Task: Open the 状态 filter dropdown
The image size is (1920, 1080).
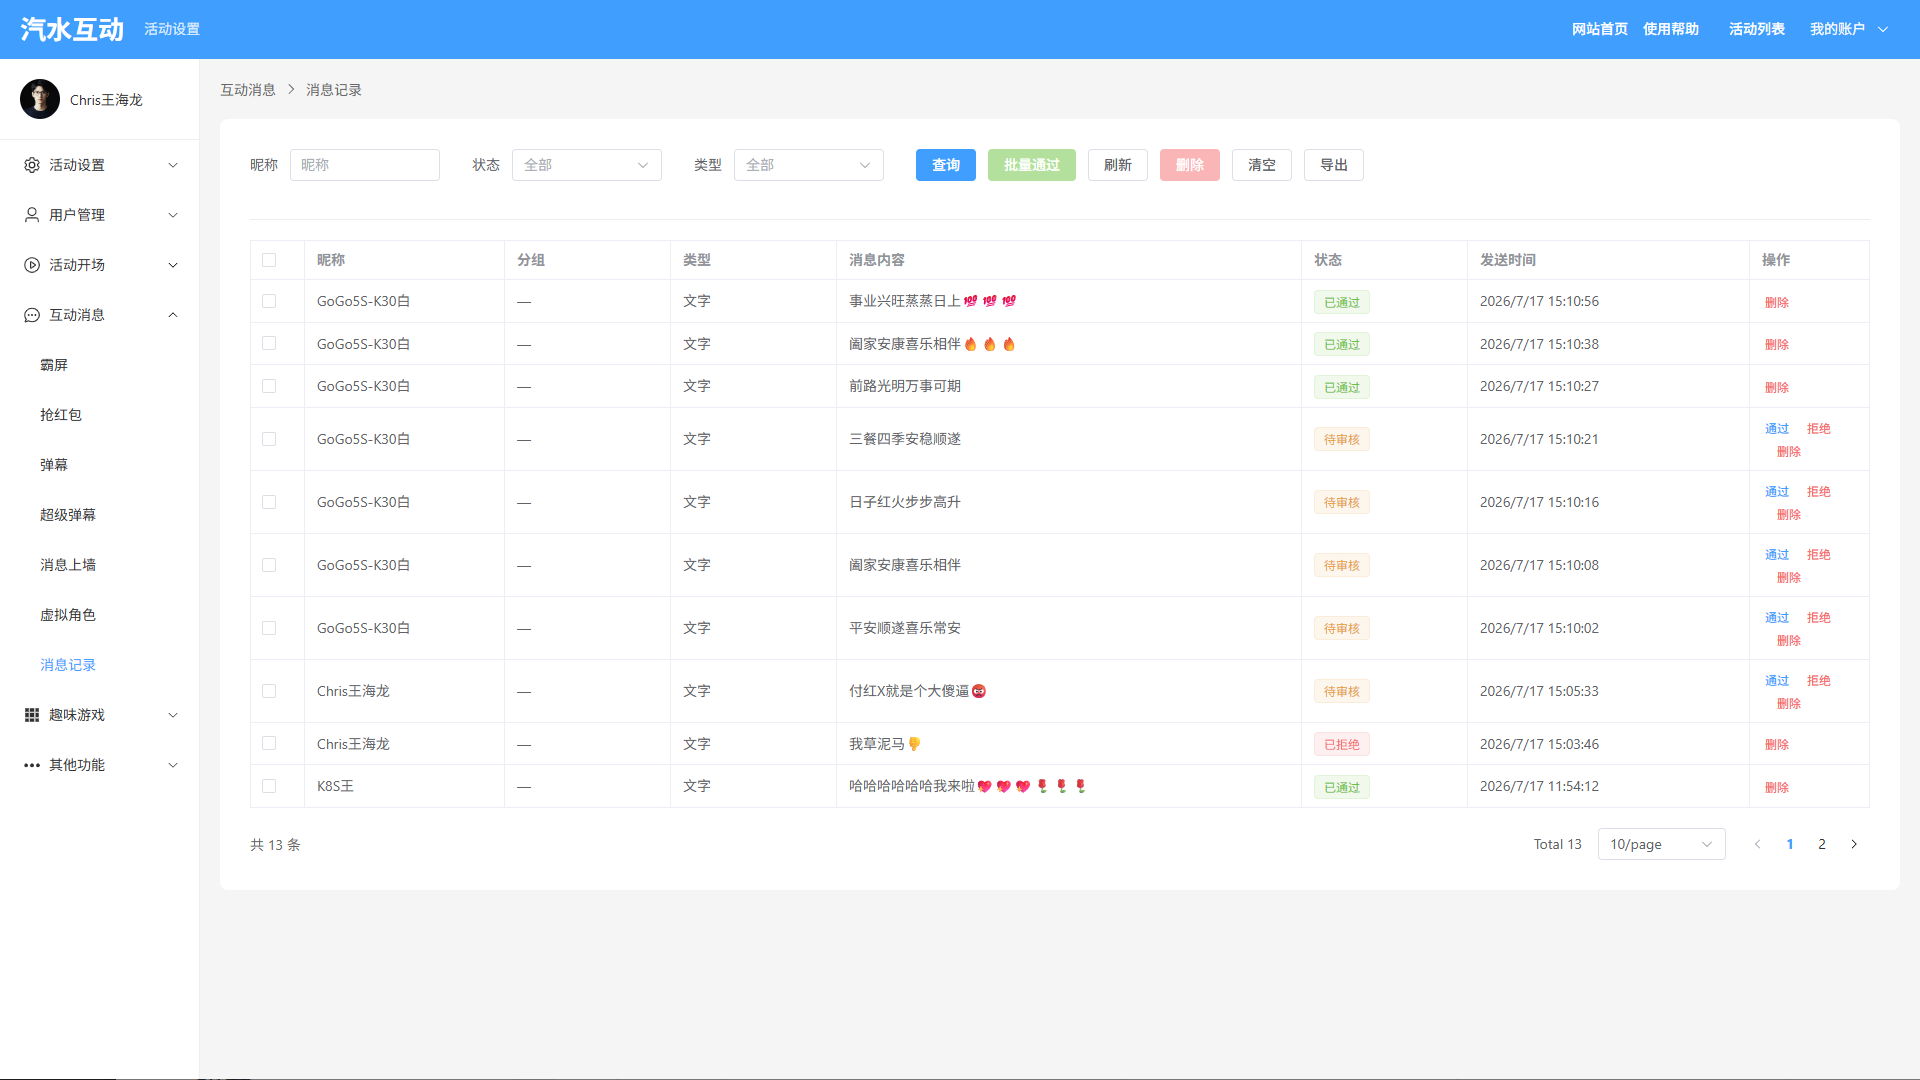Action: [x=587, y=165]
